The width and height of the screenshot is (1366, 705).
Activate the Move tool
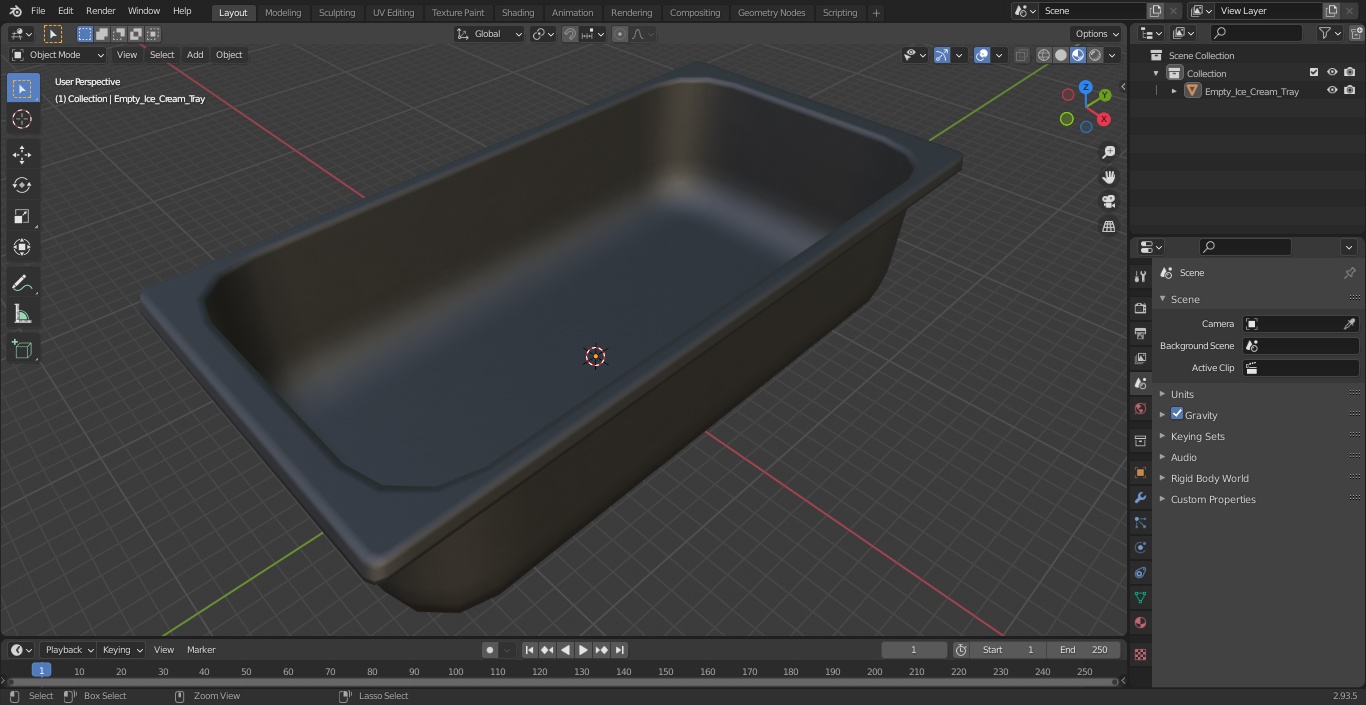(x=22, y=154)
